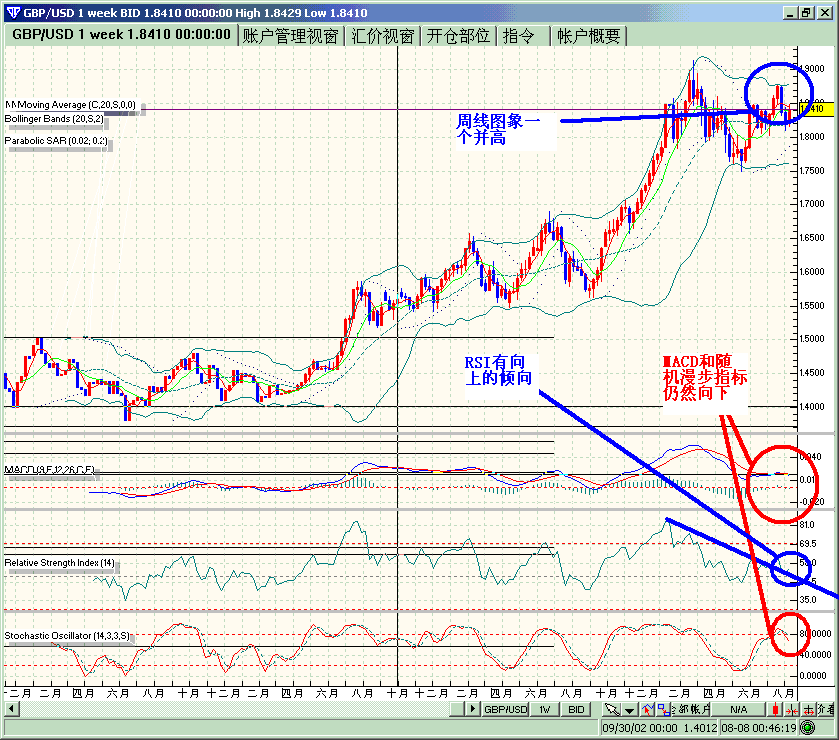Click the 08-08 00:46:19 clock field
839x740 pixels.
coord(759,728)
